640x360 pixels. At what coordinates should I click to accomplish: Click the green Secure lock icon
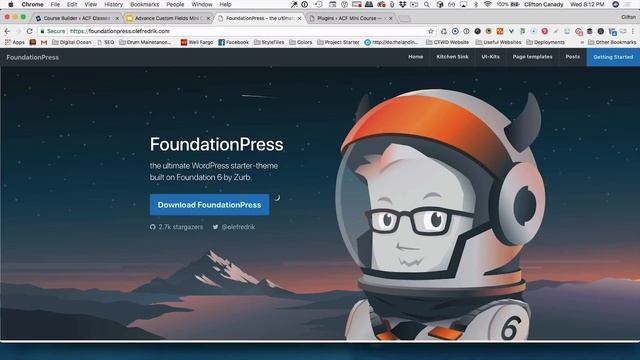[x=42, y=31]
